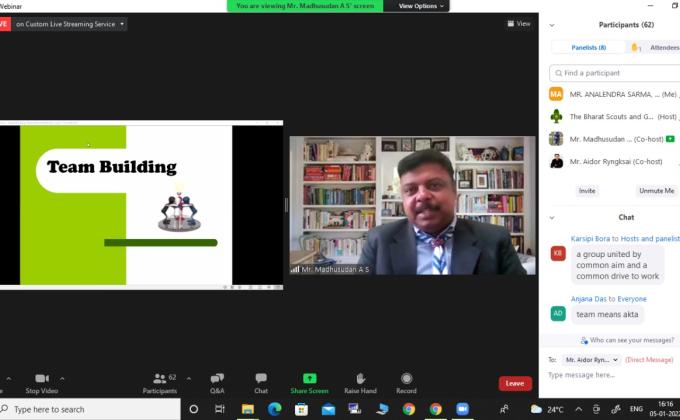
Task: Toggle microphone with Unmute Me button
Action: [x=656, y=190]
